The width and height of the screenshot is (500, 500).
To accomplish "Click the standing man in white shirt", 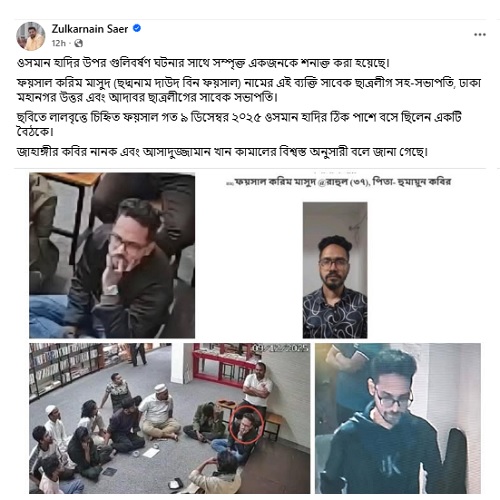I will click(x=257, y=388).
